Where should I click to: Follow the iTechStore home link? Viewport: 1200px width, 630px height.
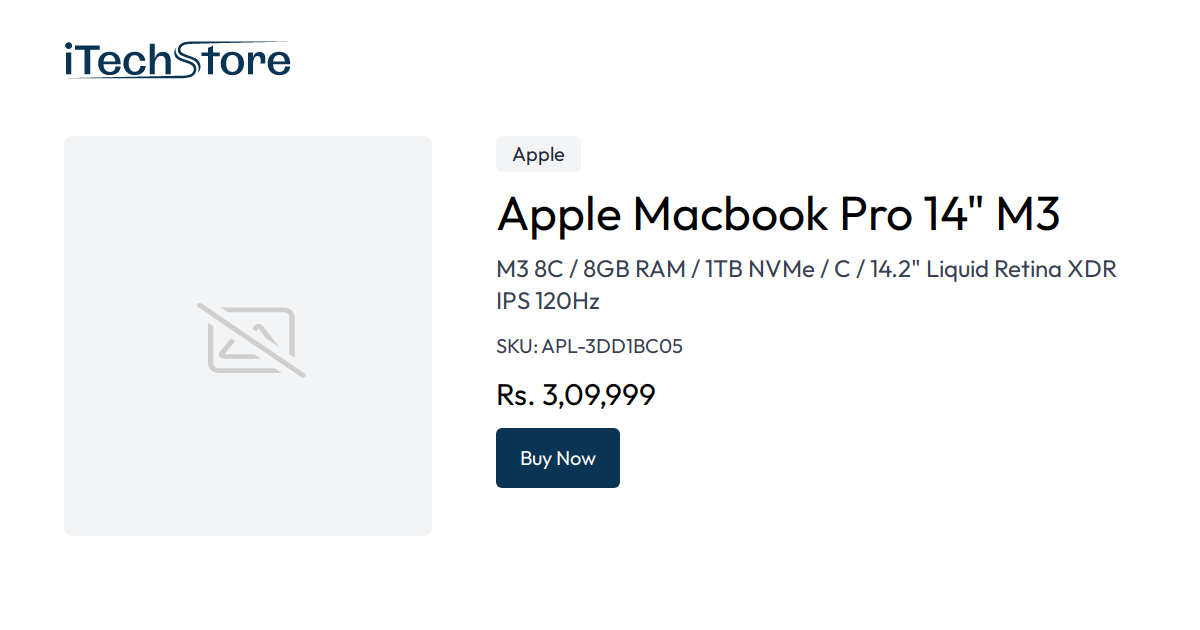coord(176,58)
